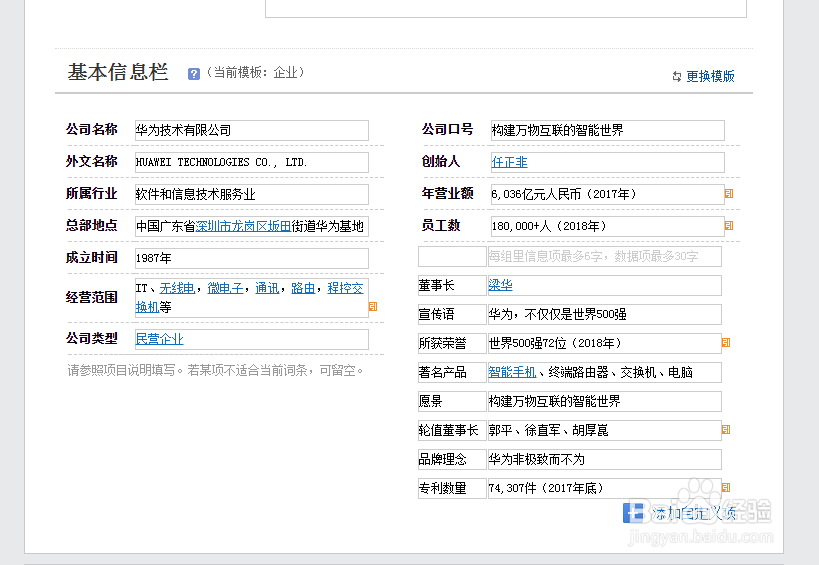Click the 著名产品 label field
Image resolution: width=819 pixels, height=565 pixels.
(452, 372)
